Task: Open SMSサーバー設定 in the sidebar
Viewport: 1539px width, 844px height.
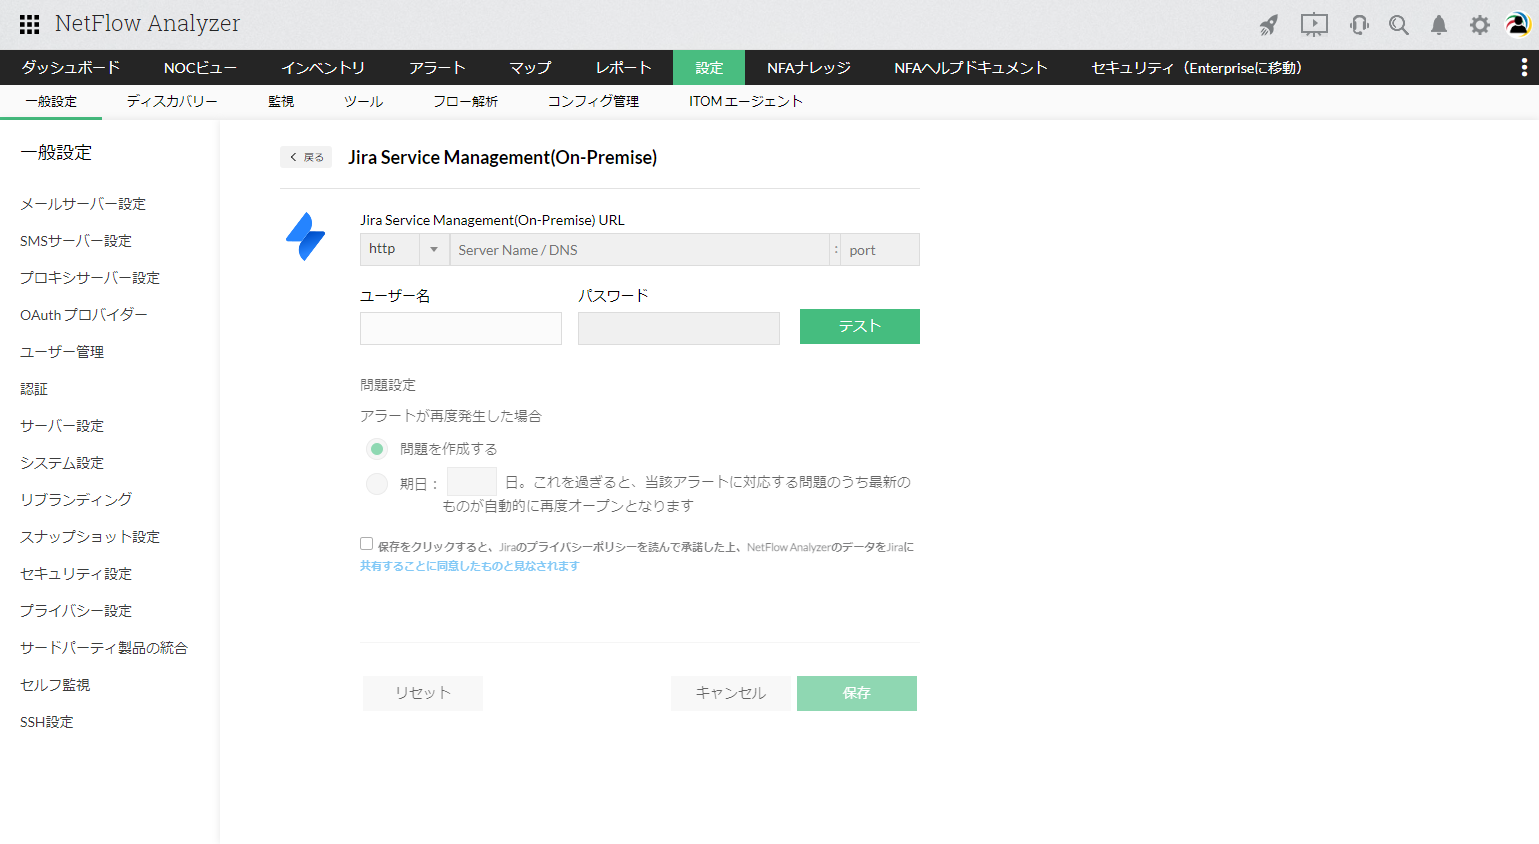Action: 76,241
